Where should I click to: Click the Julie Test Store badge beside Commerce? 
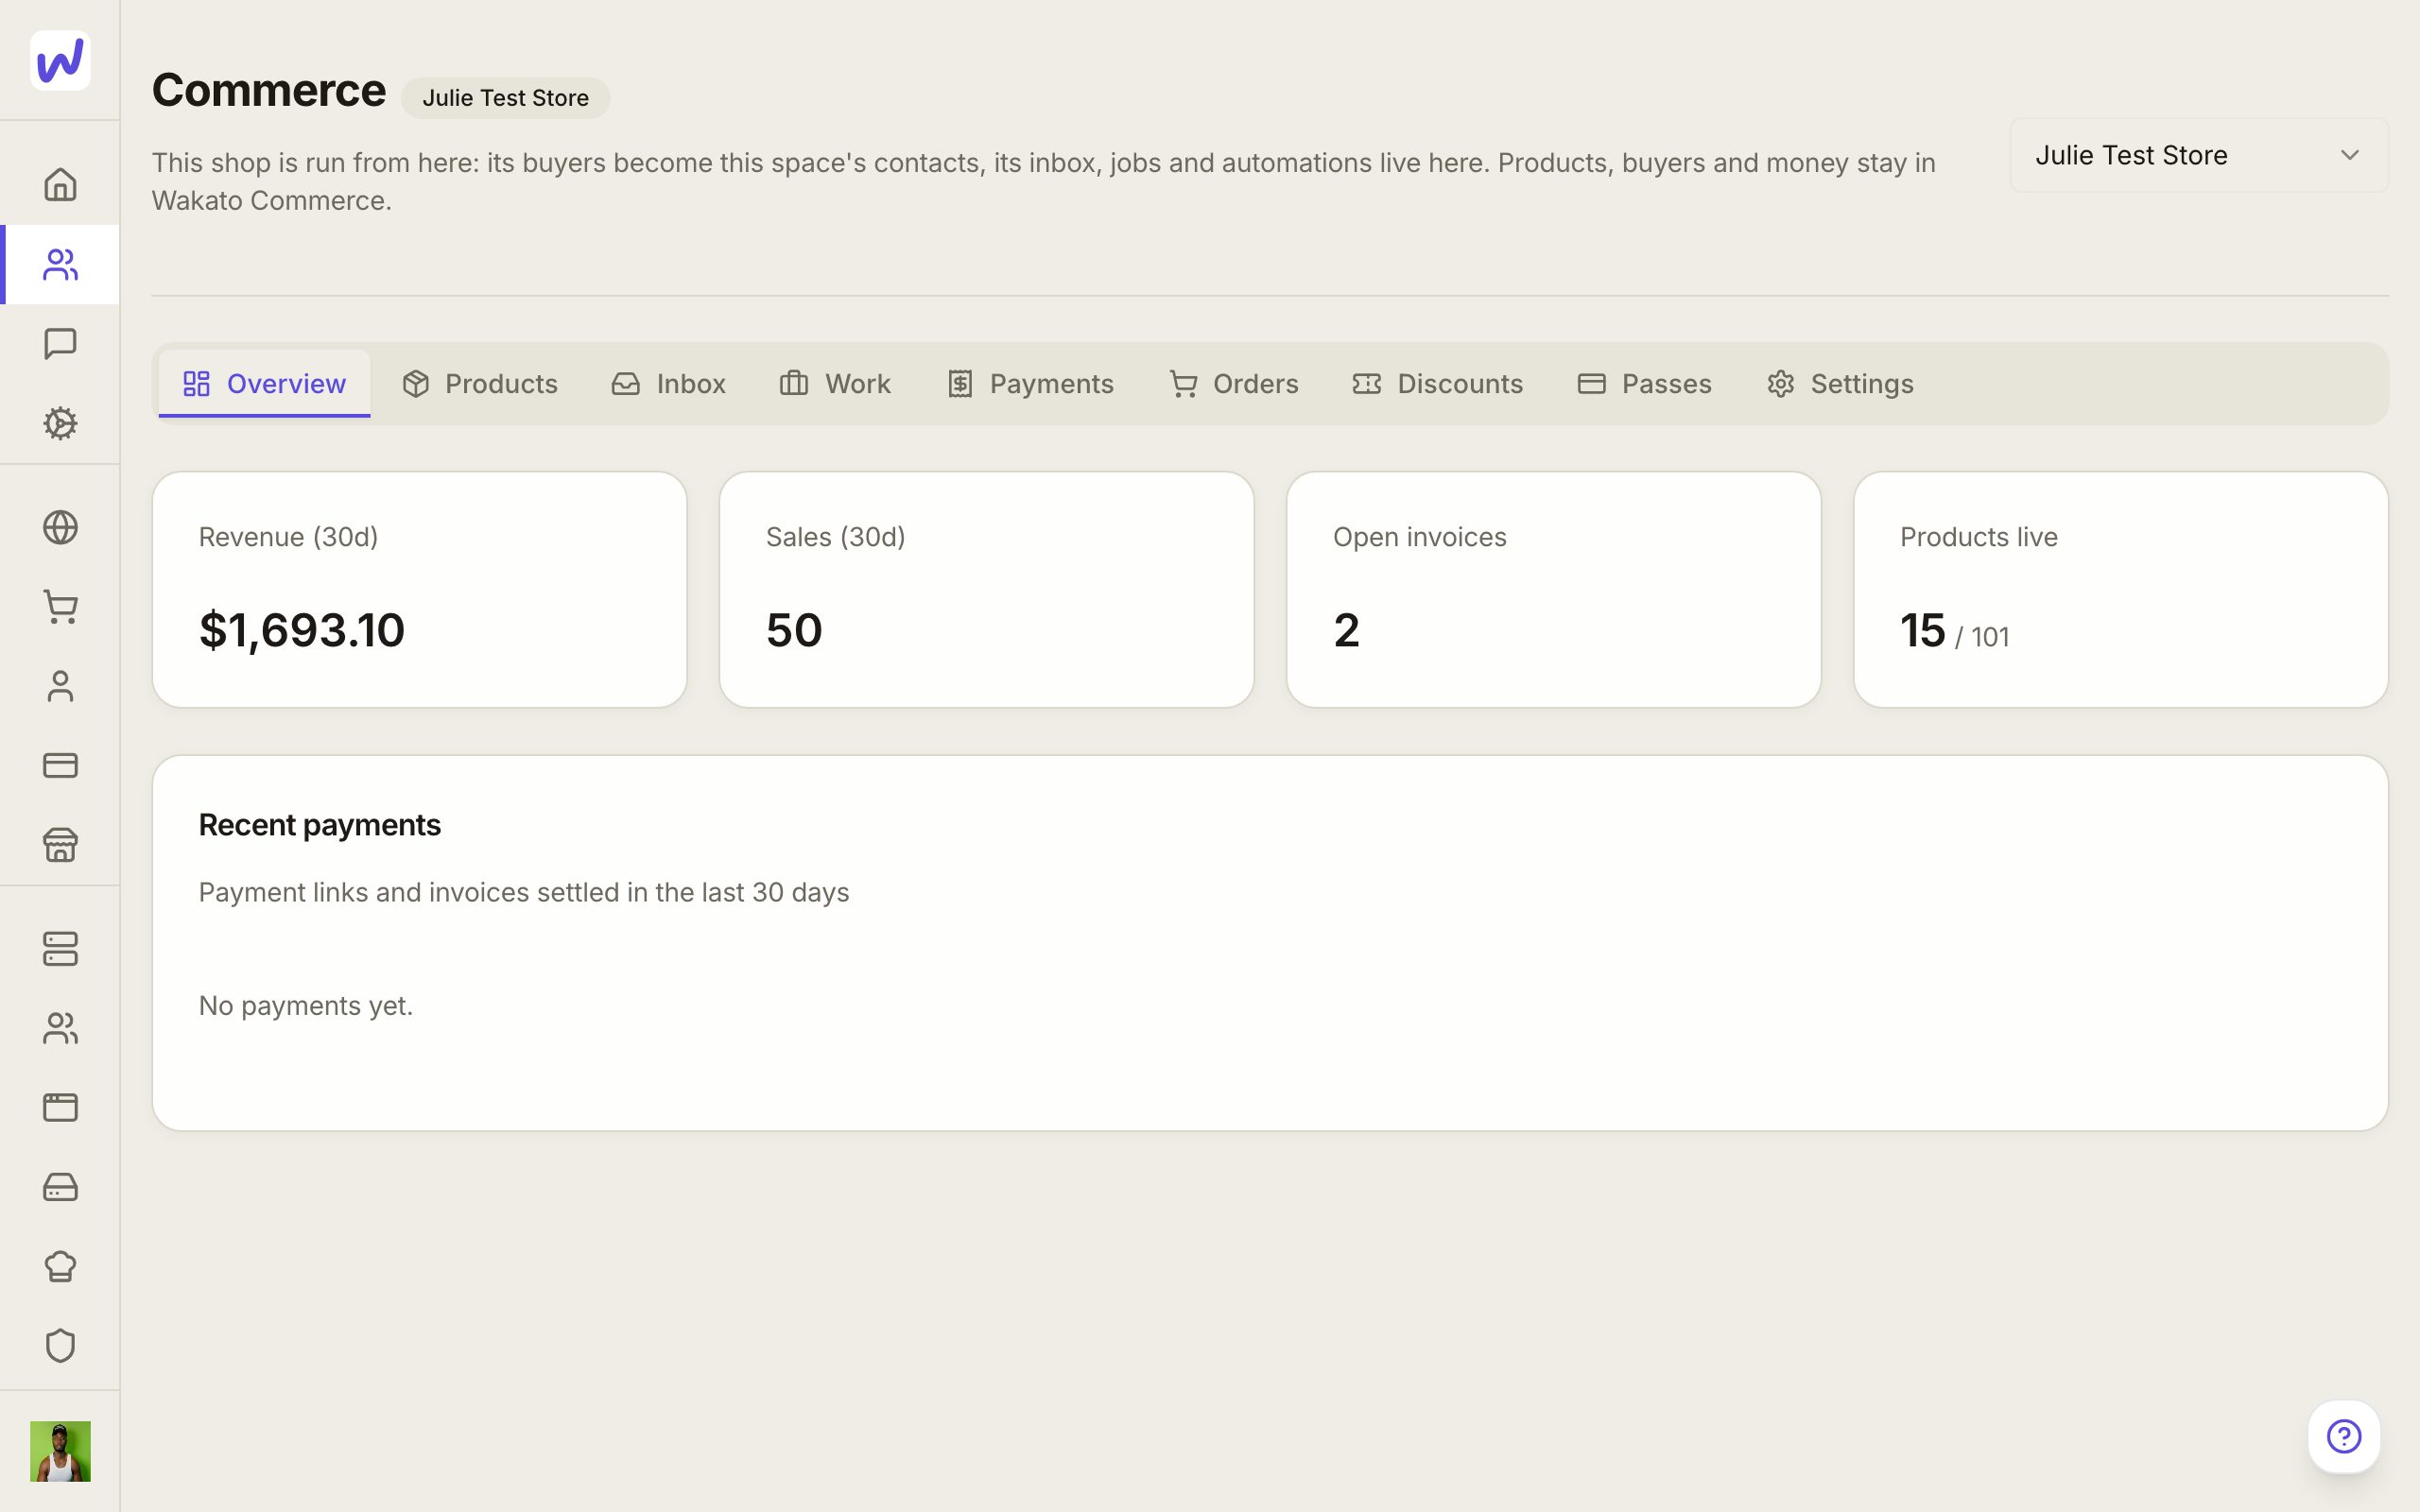505,98
